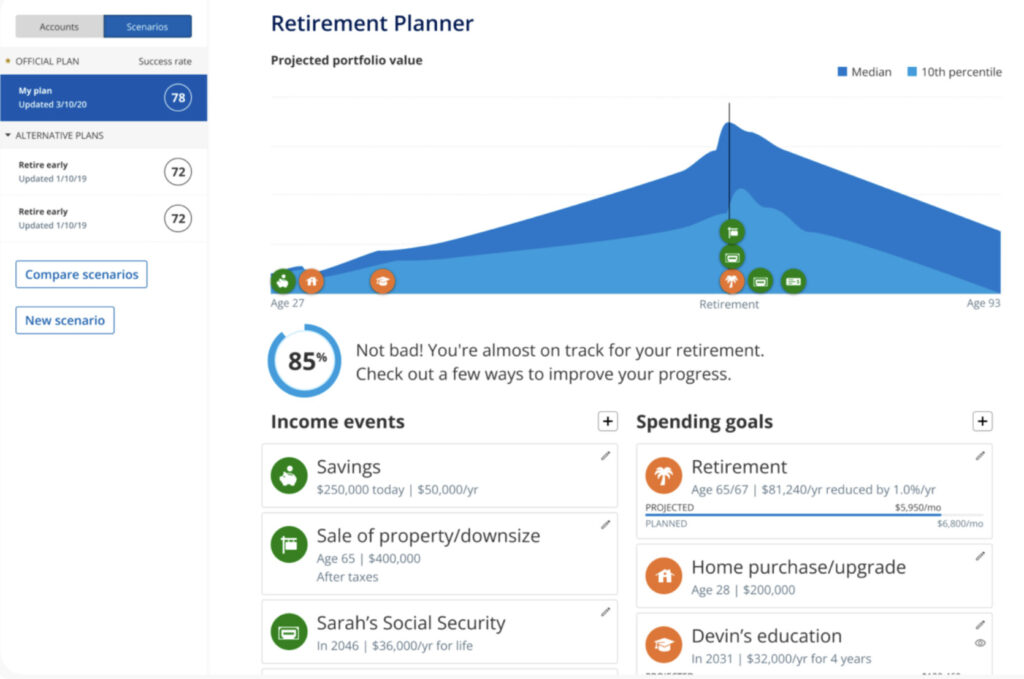This screenshot has height=679, width=1024.
Task: Click the plus icon to add a spending goal
Action: pyautogui.click(x=982, y=421)
